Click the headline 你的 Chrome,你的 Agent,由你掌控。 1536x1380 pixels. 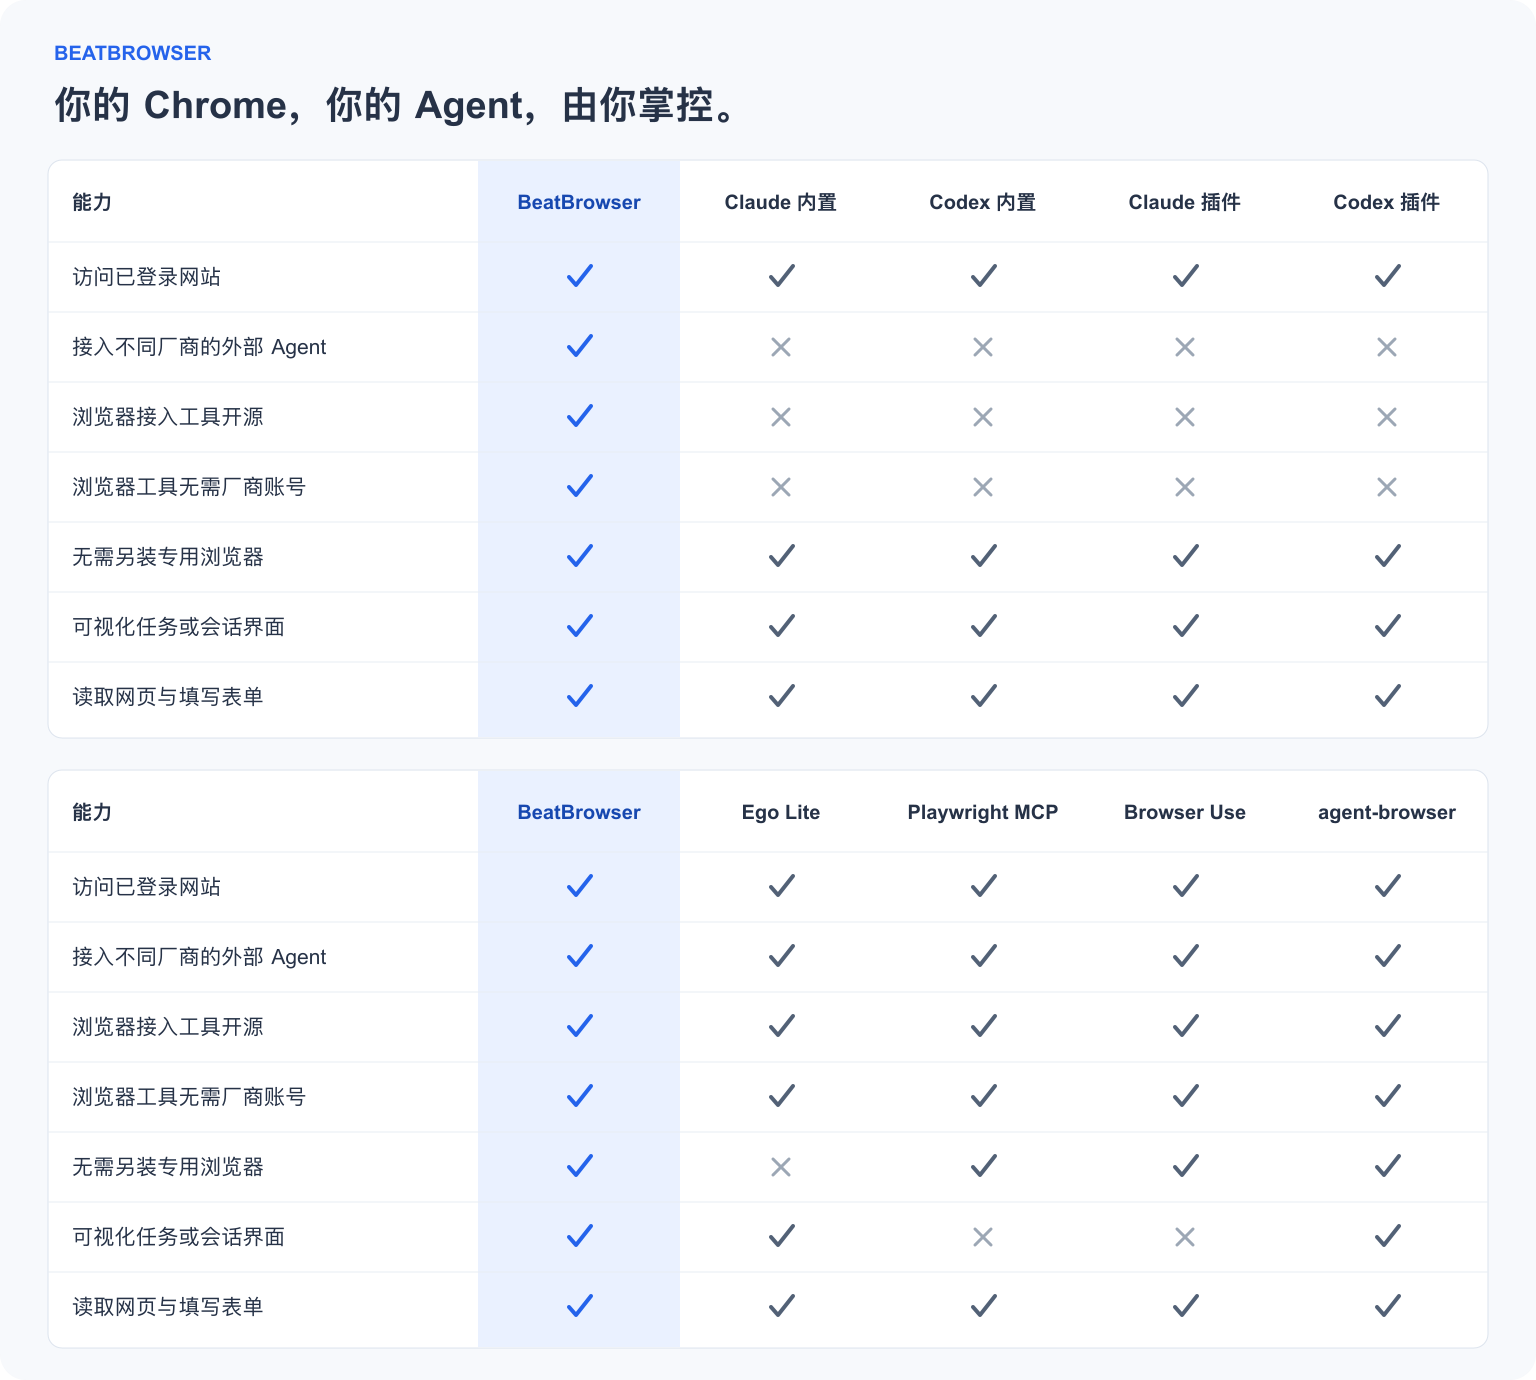(x=397, y=105)
